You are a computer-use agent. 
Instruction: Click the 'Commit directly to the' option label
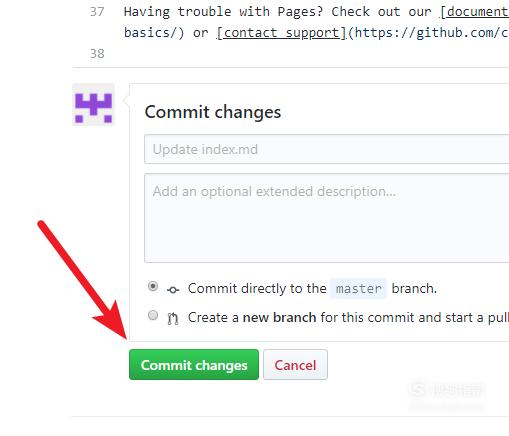point(257,288)
